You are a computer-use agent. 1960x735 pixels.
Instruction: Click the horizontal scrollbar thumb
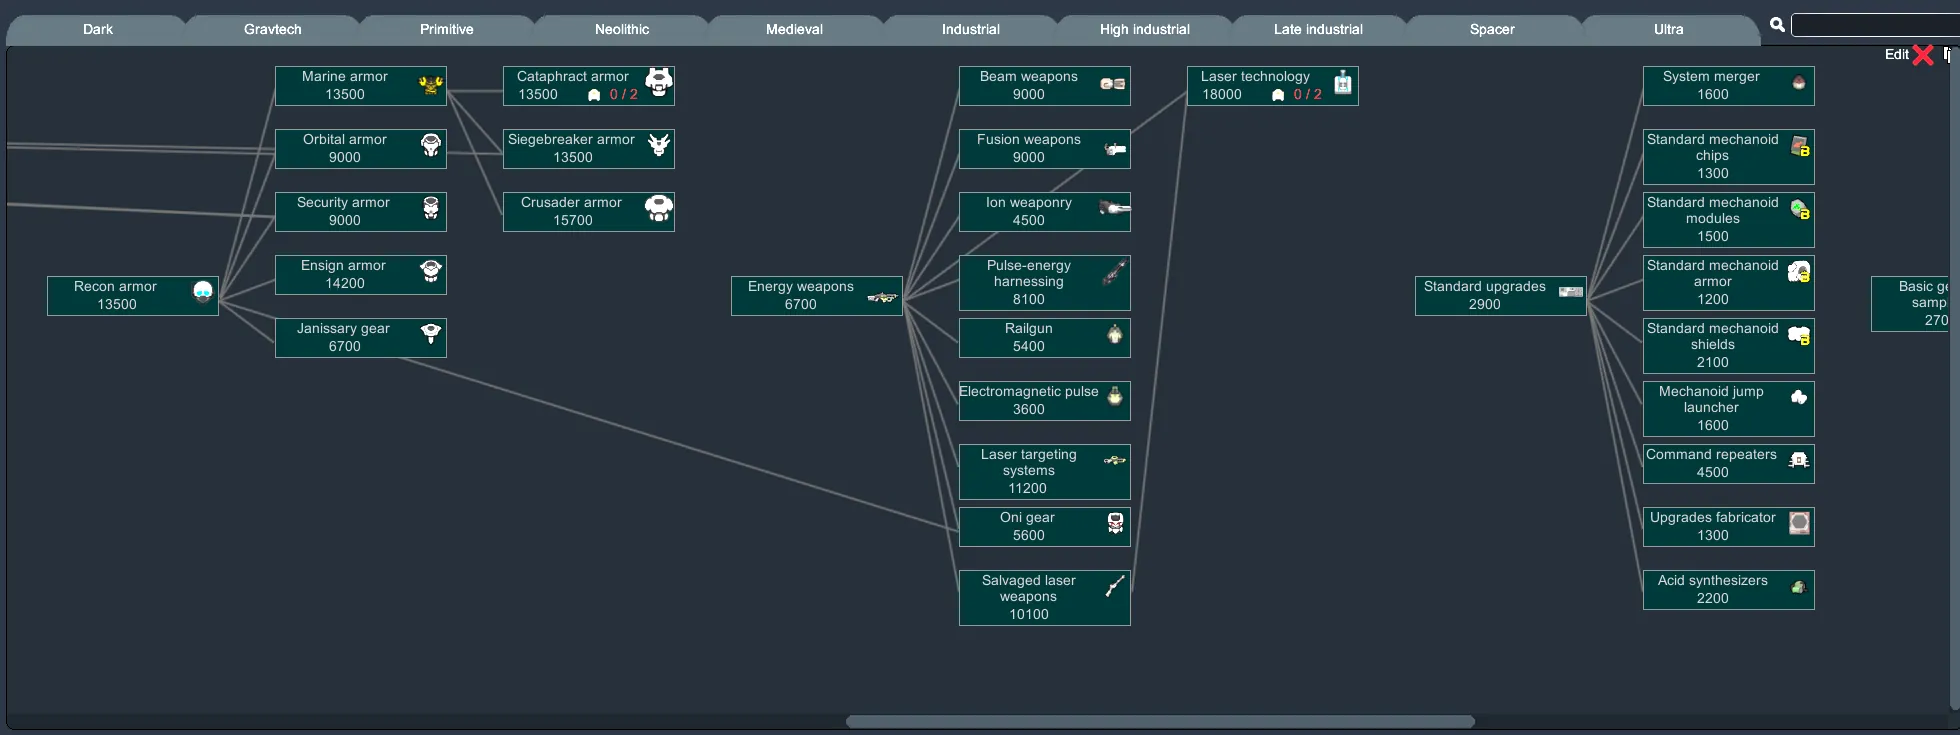(x=1159, y=721)
